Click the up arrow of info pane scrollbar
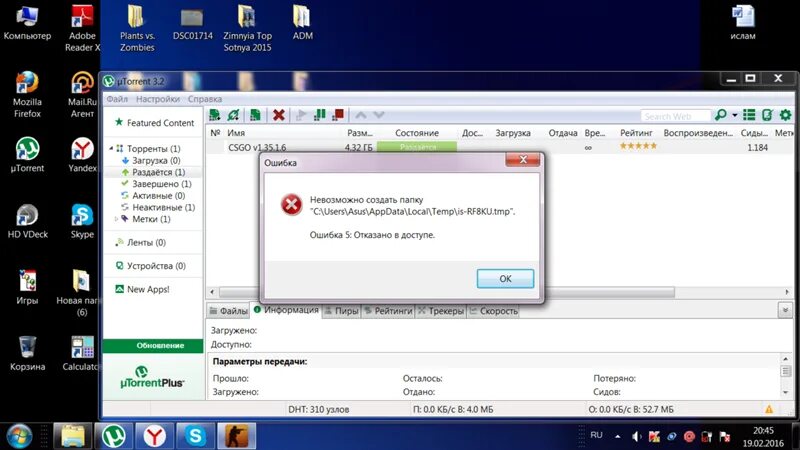 tap(786, 359)
